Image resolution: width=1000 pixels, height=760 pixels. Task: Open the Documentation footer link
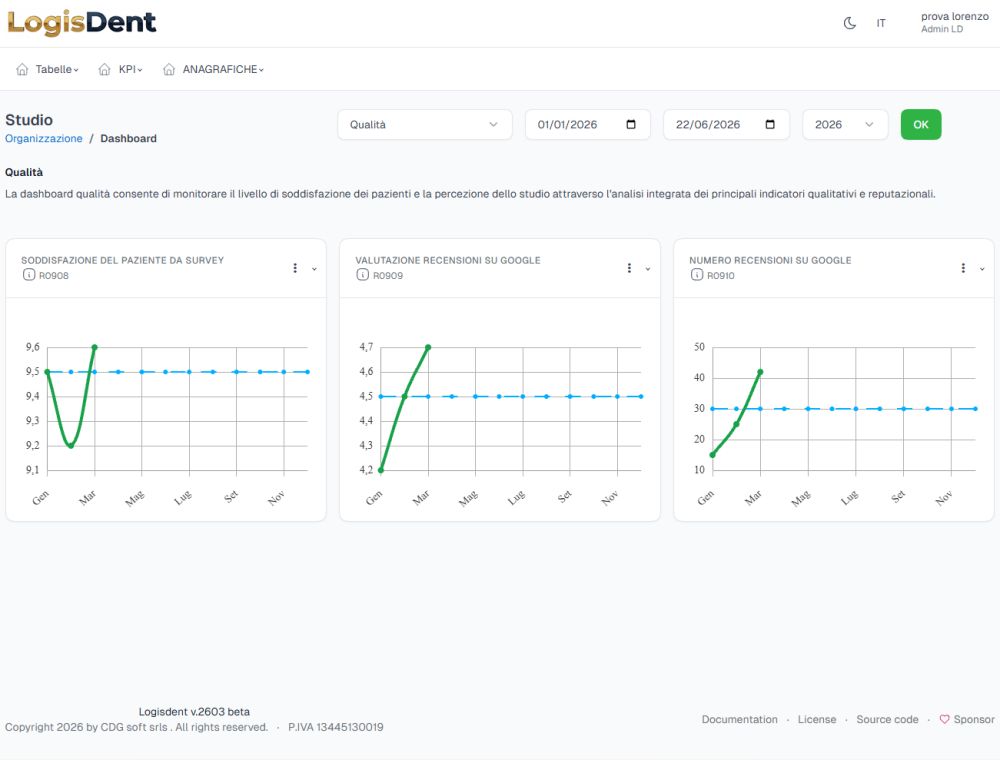(x=740, y=719)
